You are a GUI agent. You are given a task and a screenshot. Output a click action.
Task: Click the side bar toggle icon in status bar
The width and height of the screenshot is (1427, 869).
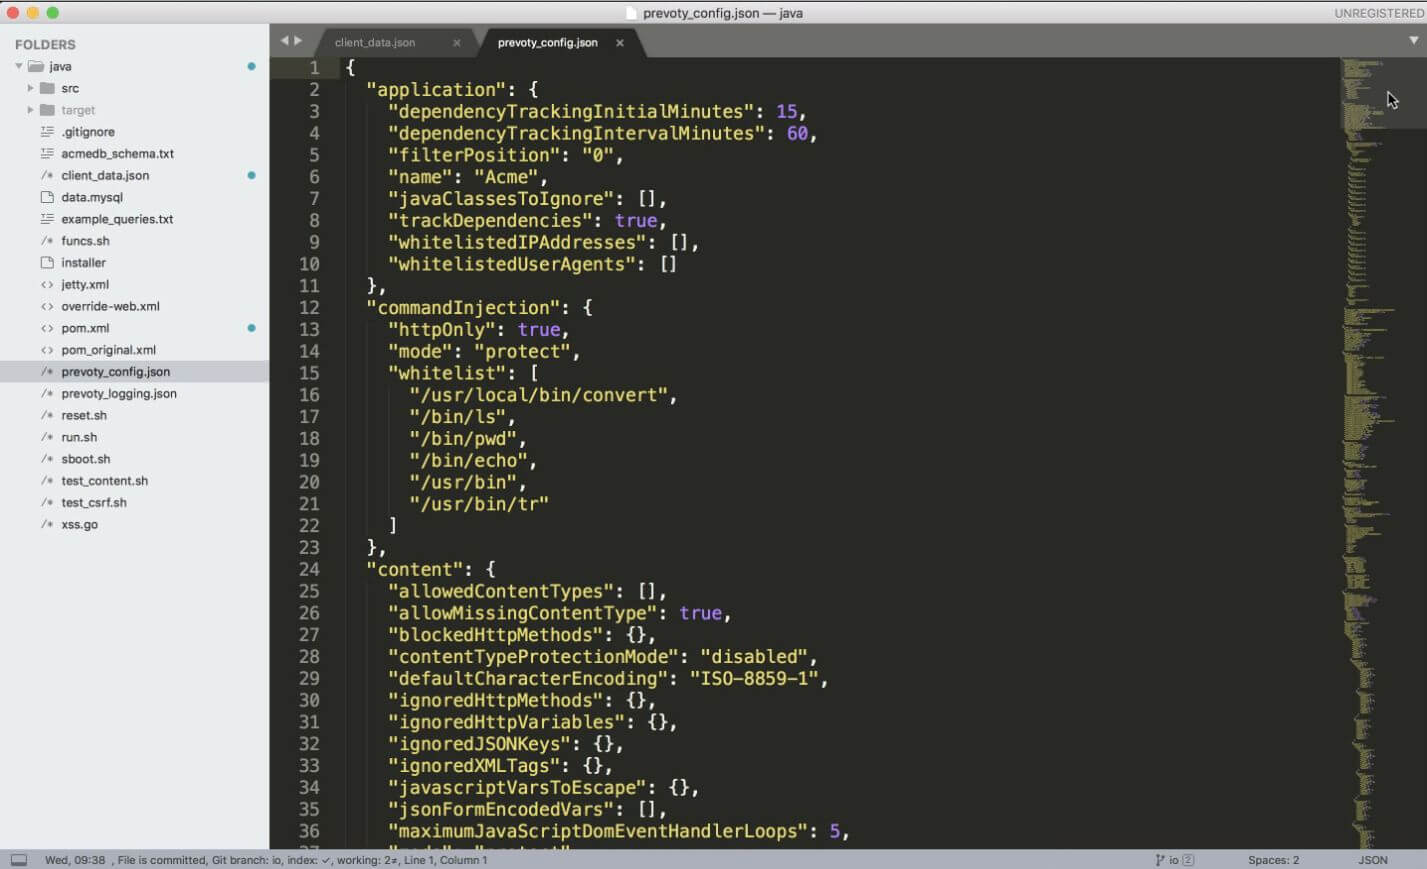19,860
